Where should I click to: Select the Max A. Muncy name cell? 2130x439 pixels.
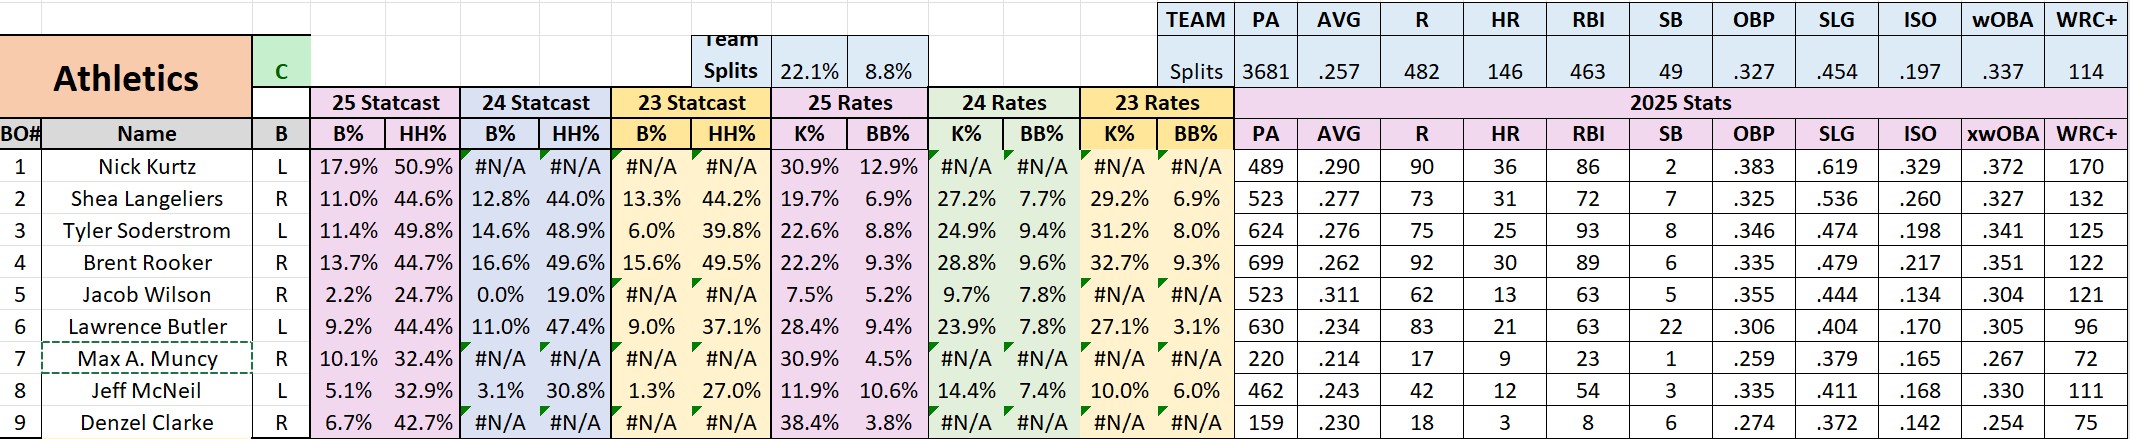coord(147,358)
